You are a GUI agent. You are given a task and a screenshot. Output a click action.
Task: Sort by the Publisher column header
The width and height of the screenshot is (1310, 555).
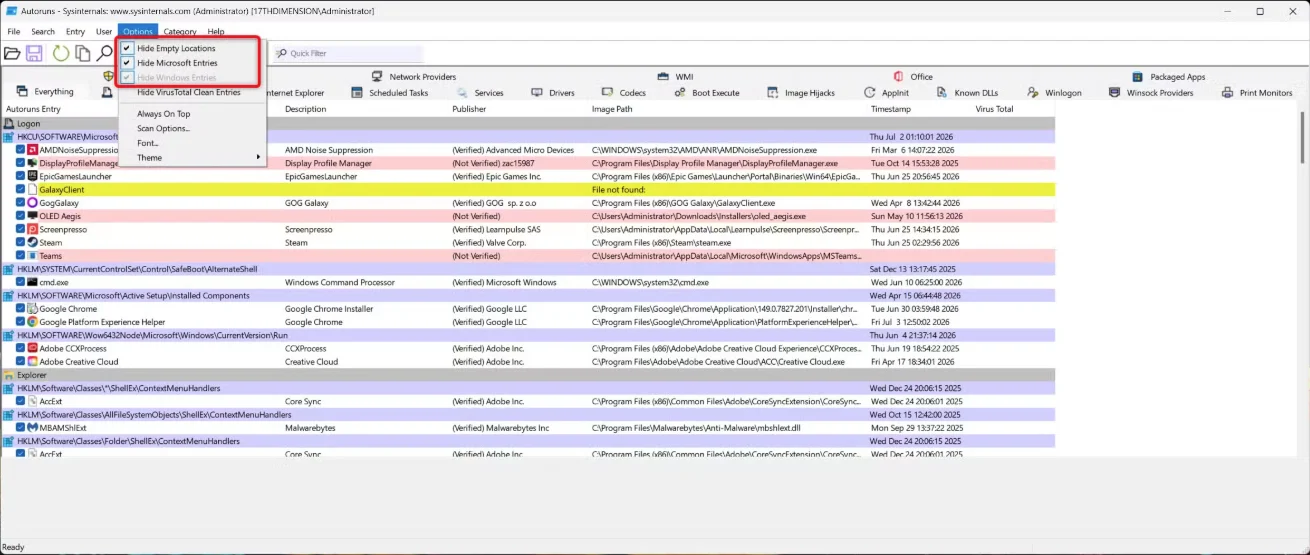(x=470, y=109)
